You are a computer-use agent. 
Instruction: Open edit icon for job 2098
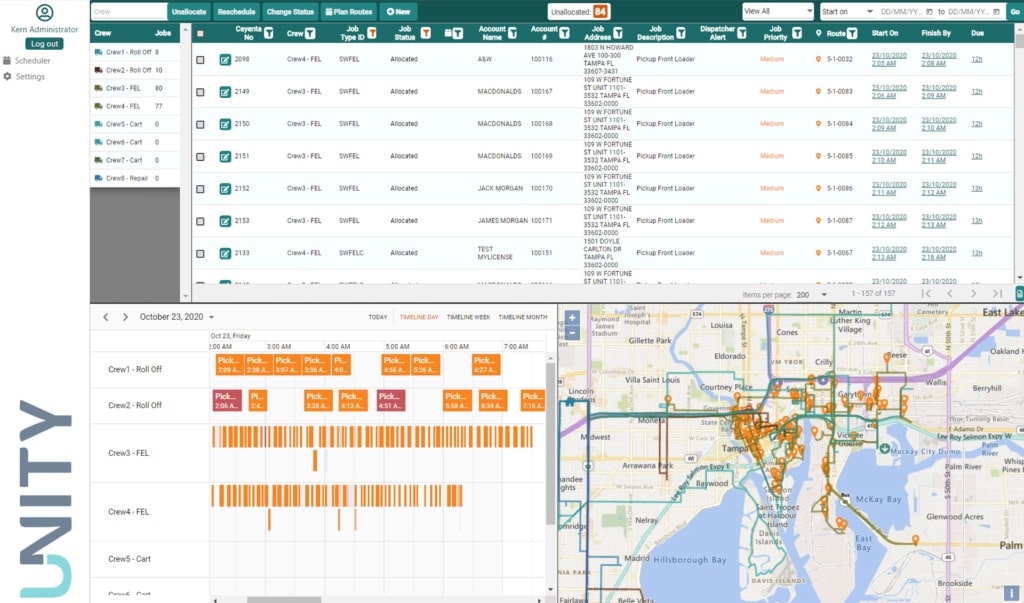(225, 60)
